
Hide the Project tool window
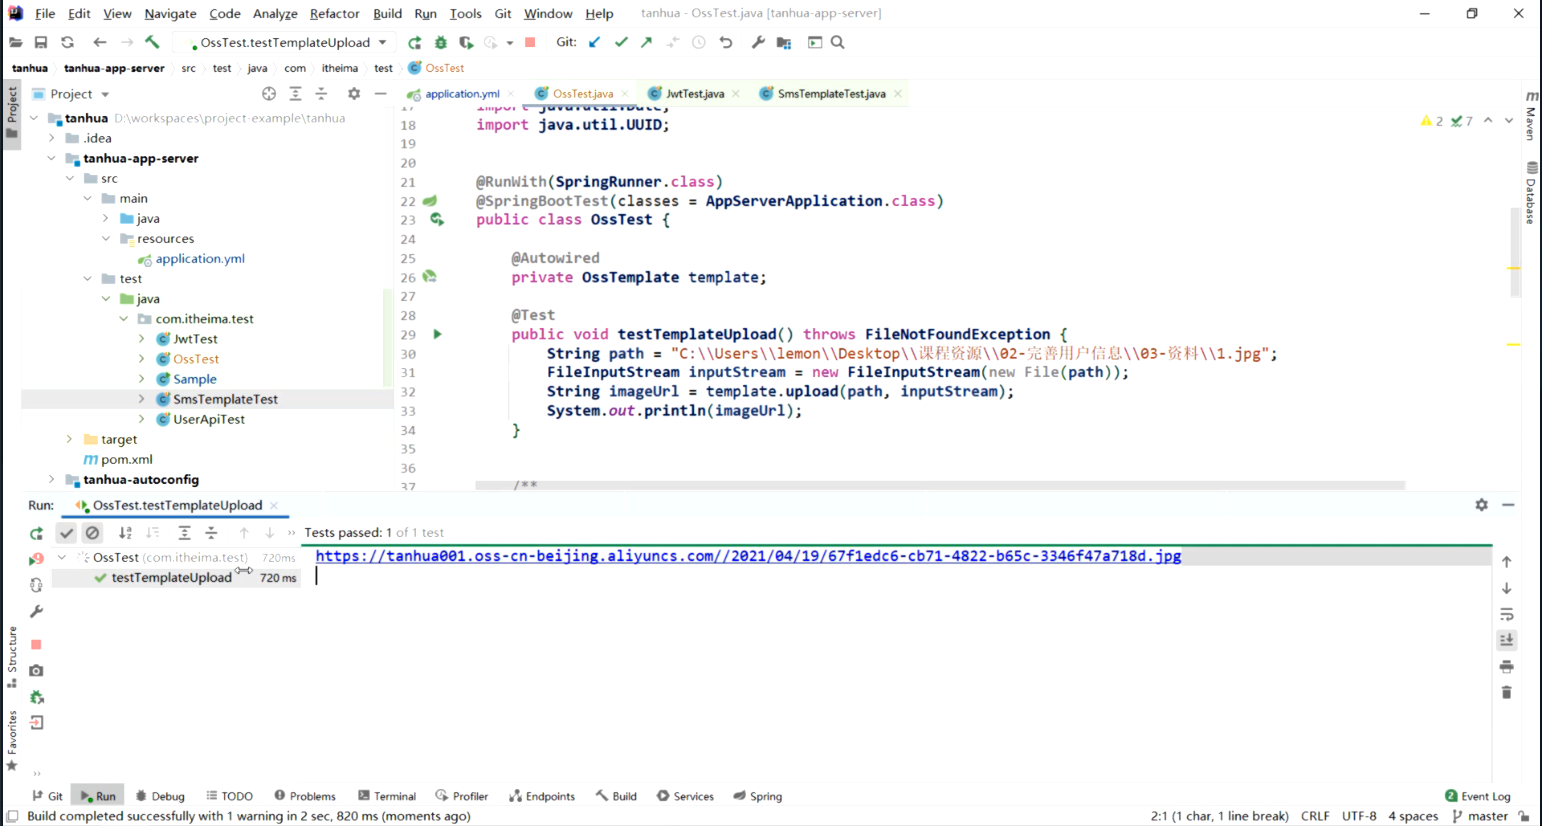[x=380, y=93]
